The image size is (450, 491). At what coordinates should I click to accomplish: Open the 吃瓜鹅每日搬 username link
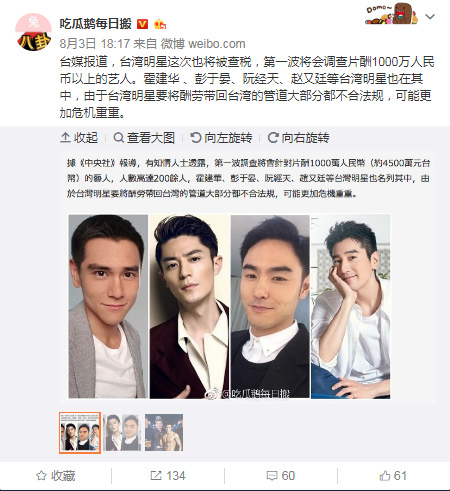tap(96, 24)
